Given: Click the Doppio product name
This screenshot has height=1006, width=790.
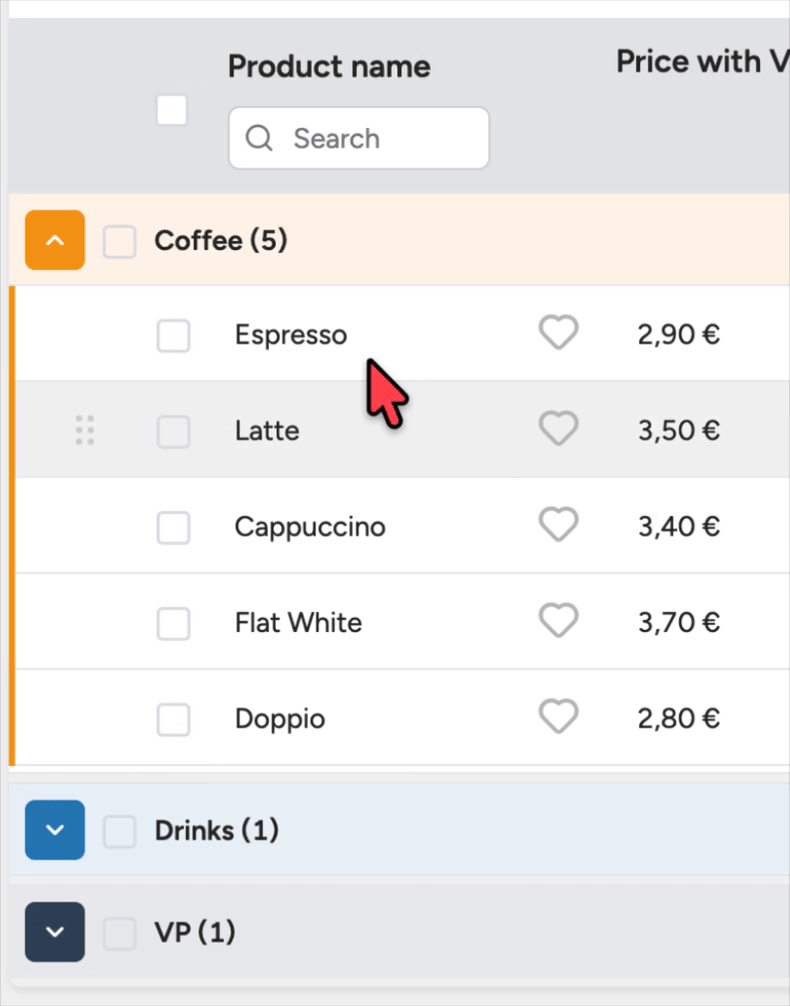Looking at the screenshot, I should click(x=280, y=719).
